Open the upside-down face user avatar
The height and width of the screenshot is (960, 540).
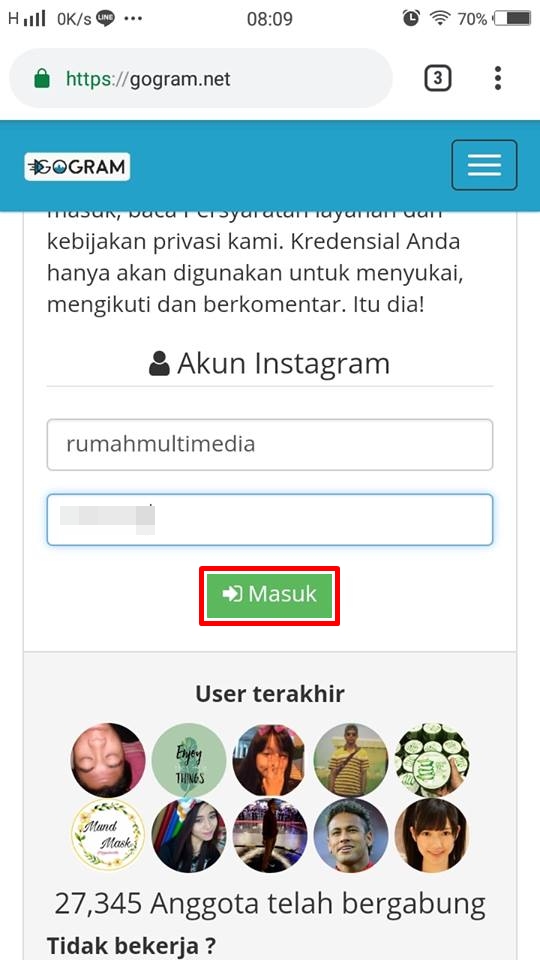[x=108, y=760]
